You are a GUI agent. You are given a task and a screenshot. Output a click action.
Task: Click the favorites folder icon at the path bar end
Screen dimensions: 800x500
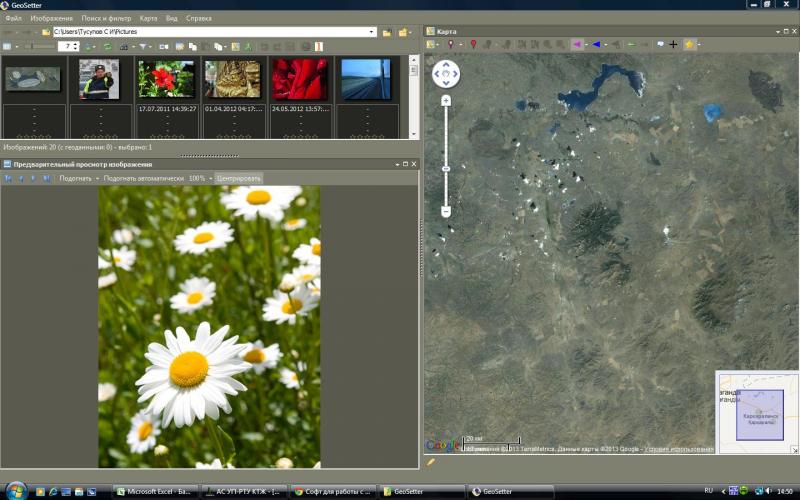click(403, 32)
